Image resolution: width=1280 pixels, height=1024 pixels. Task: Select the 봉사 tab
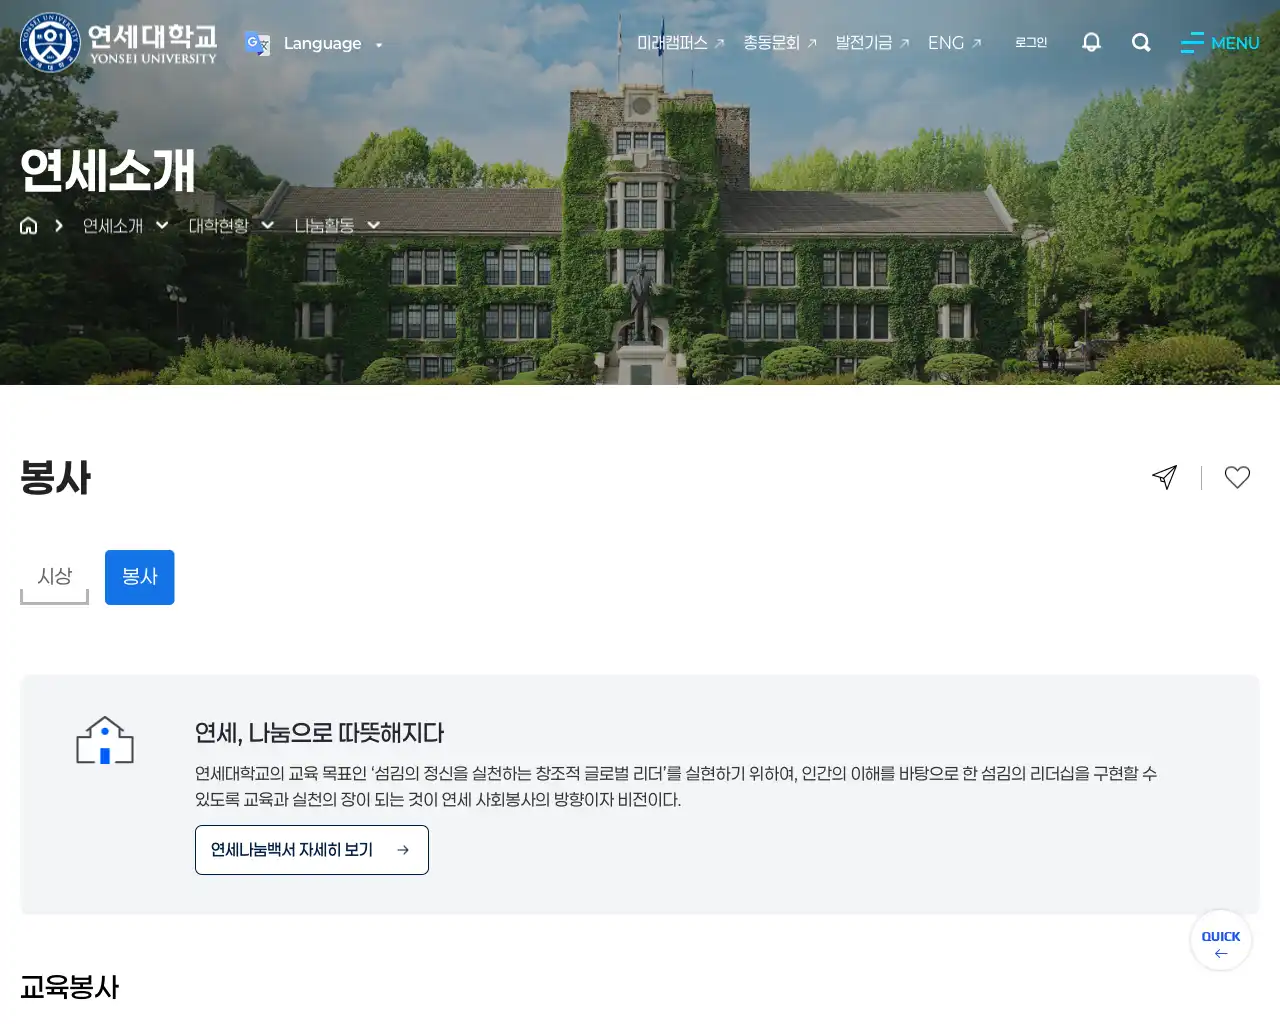140,577
